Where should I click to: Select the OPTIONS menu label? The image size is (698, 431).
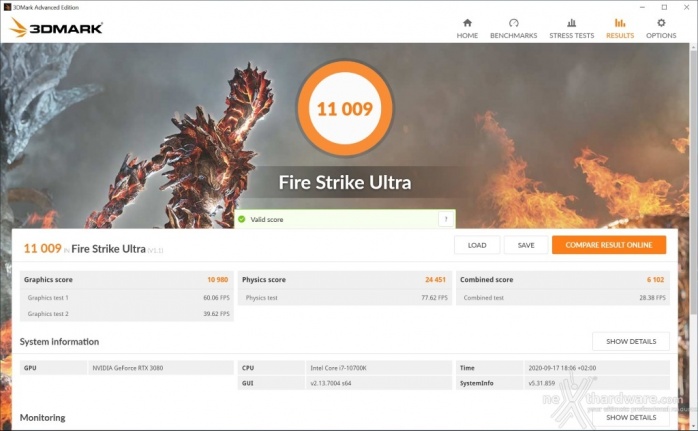(x=661, y=36)
